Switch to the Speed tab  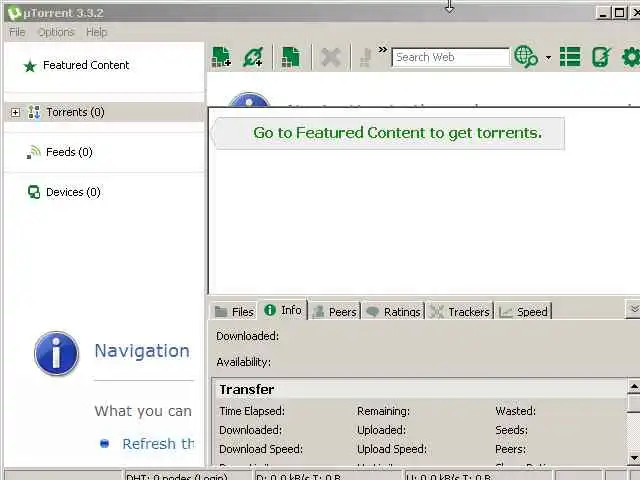tap(524, 312)
